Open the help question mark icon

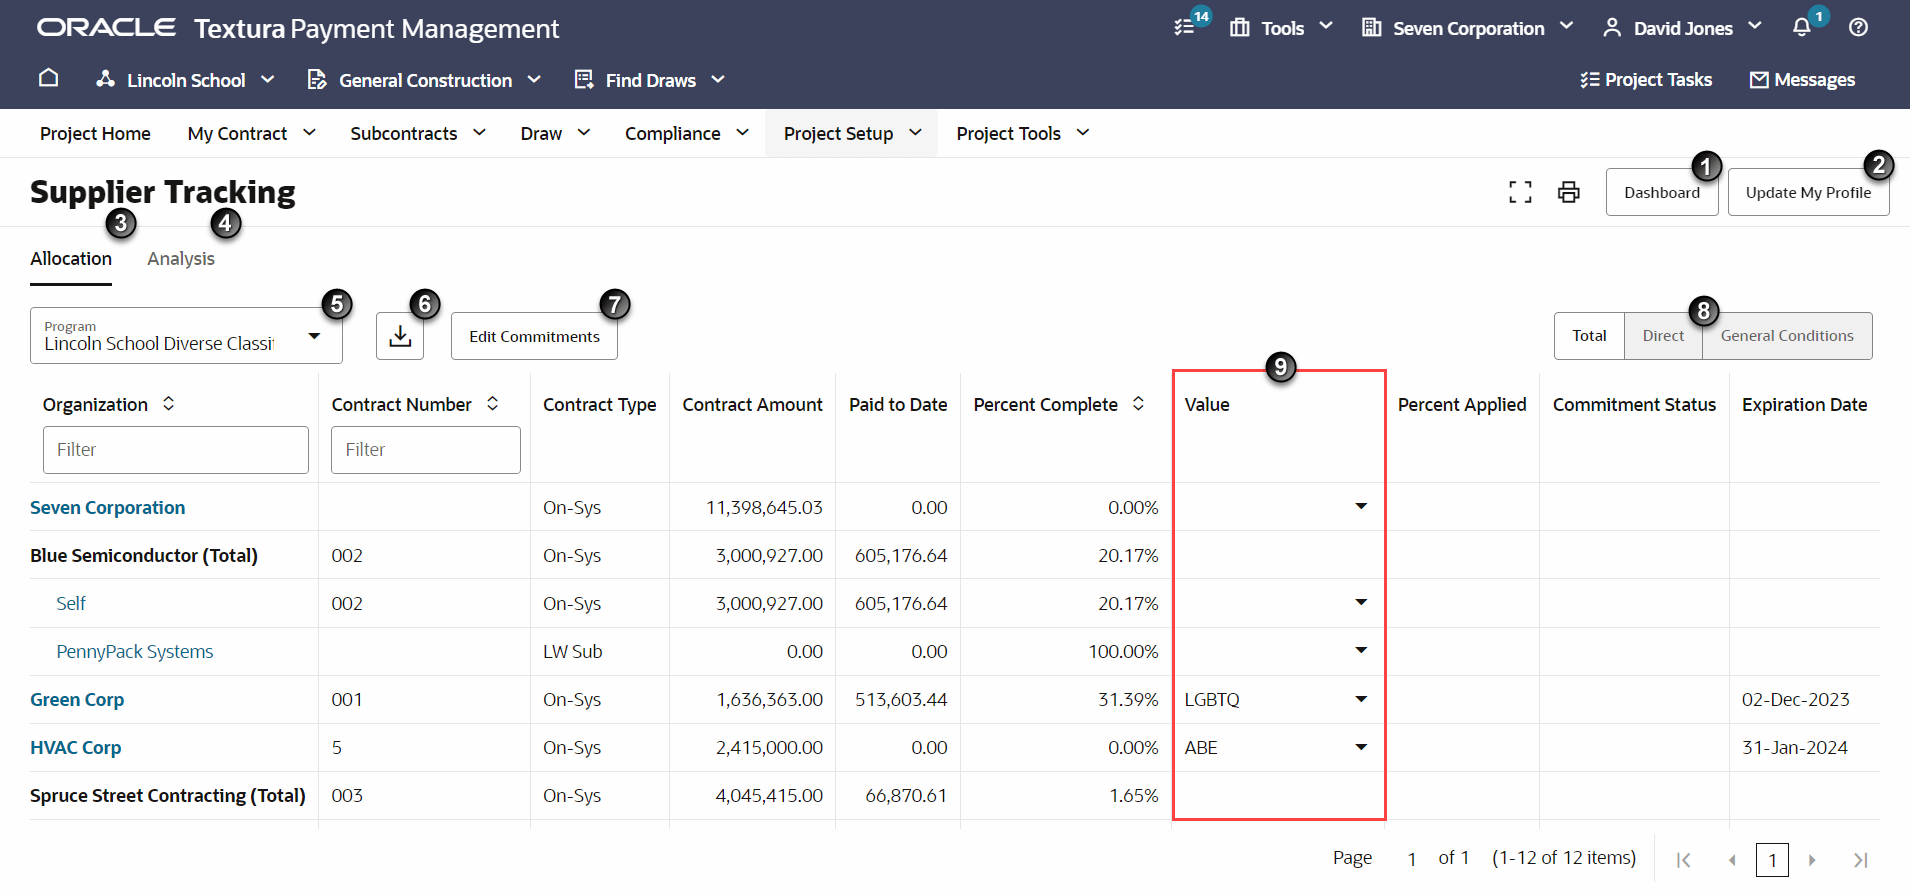click(x=1858, y=28)
